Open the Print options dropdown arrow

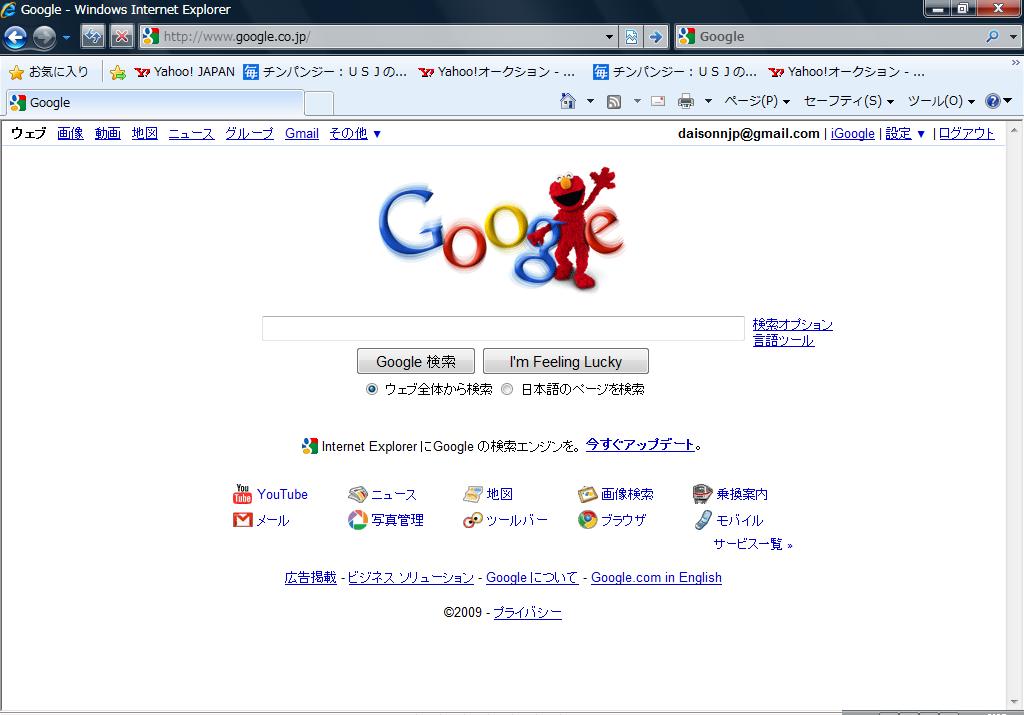pos(708,101)
